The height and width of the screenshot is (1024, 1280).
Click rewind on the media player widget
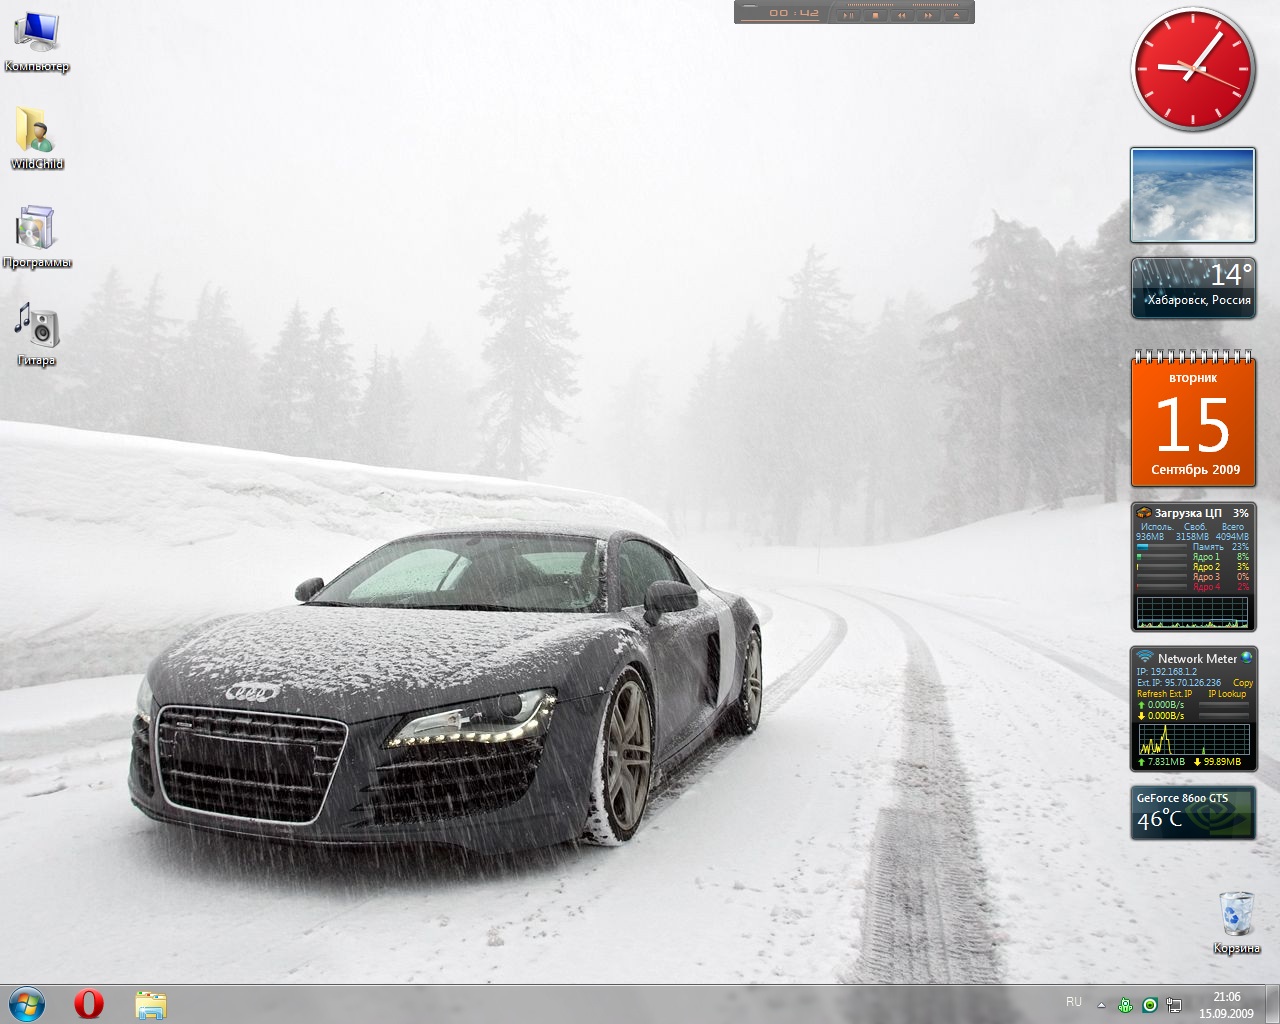(x=902, y=15)
